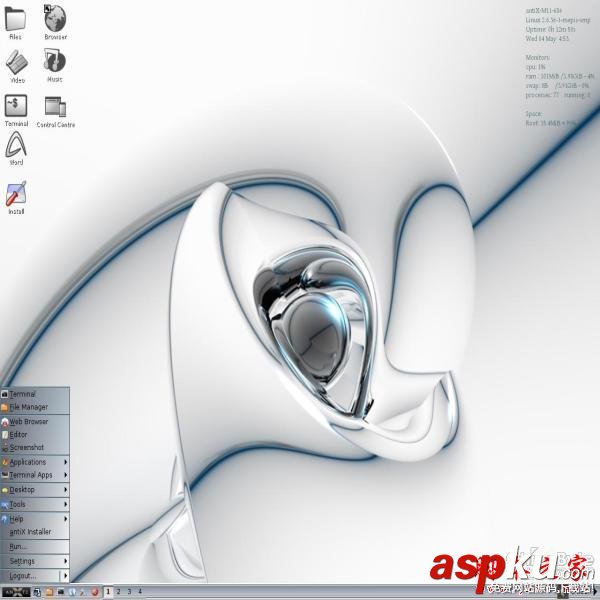Open the Control Centre desktop icon
This screenshot has height=600, width=600.
[x=55, y=112]
